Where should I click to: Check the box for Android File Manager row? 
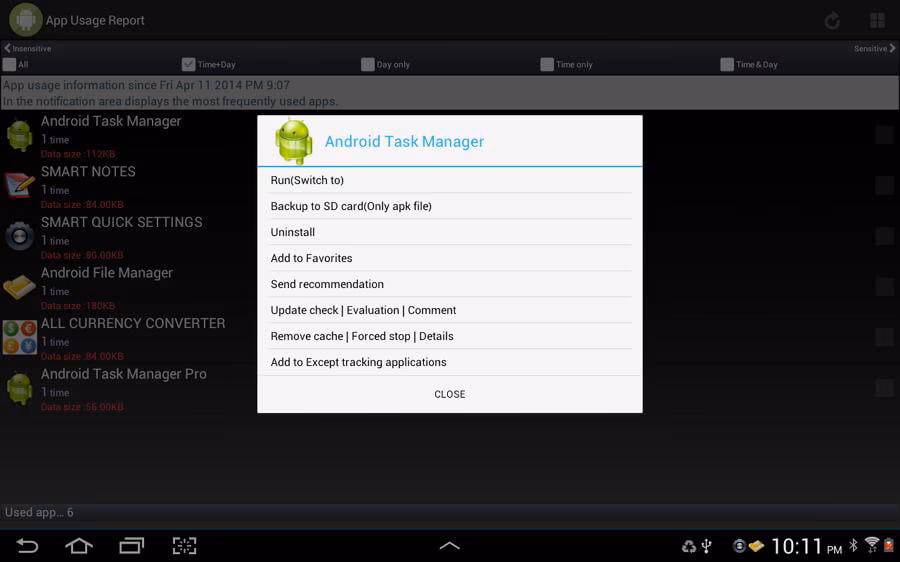point(885,286)
